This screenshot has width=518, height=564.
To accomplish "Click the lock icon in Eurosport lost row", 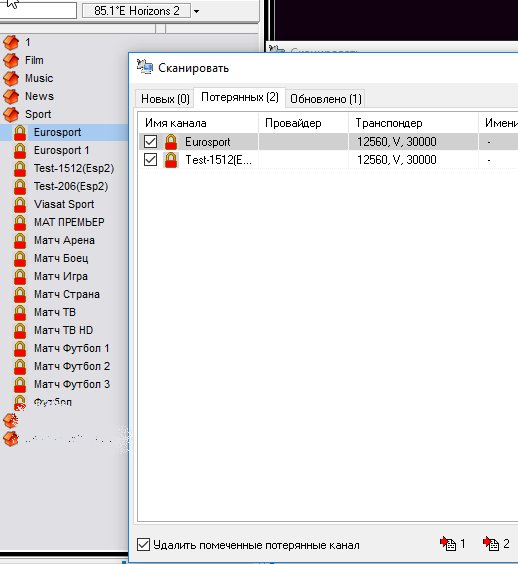I will 171,142.
